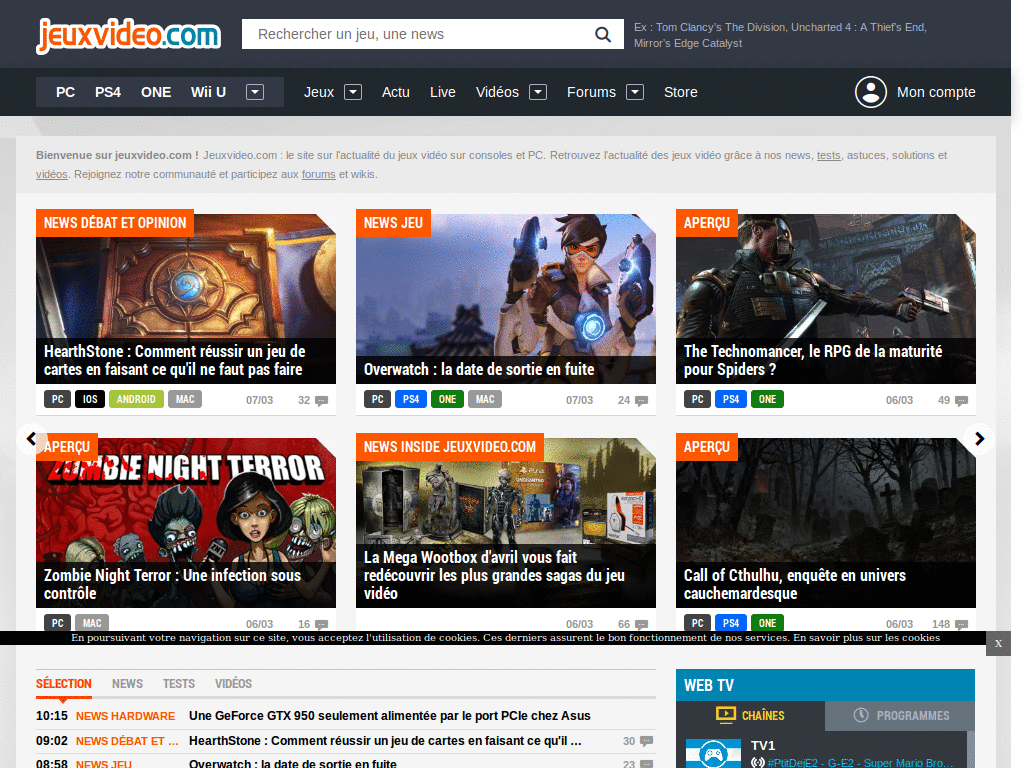Switch to the SÉLECTION tab

tap(63, 684)
